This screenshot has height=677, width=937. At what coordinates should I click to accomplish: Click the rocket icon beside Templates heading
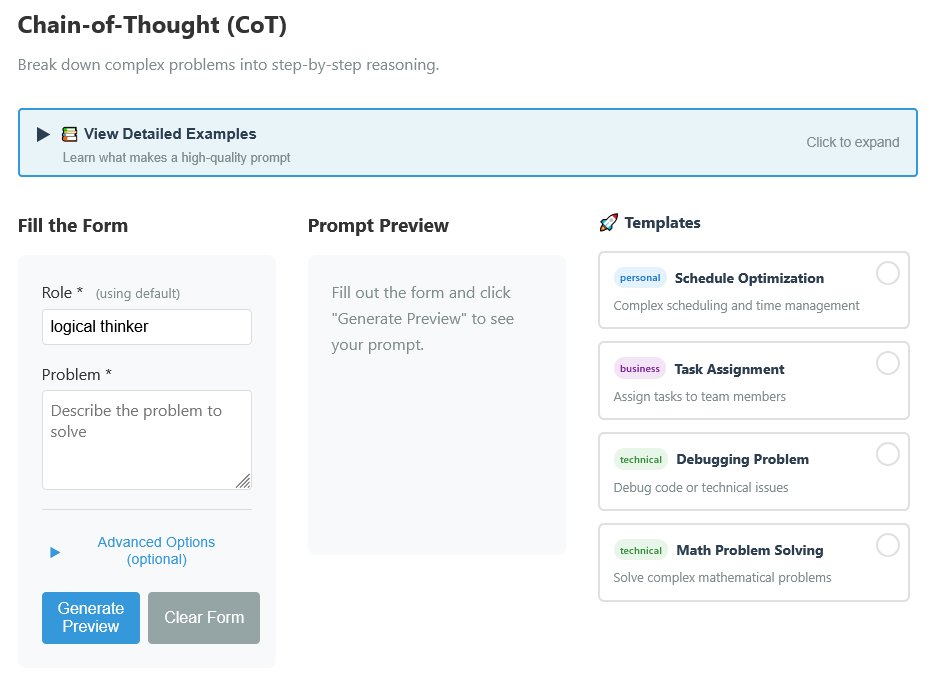click(x=608, y=222)
